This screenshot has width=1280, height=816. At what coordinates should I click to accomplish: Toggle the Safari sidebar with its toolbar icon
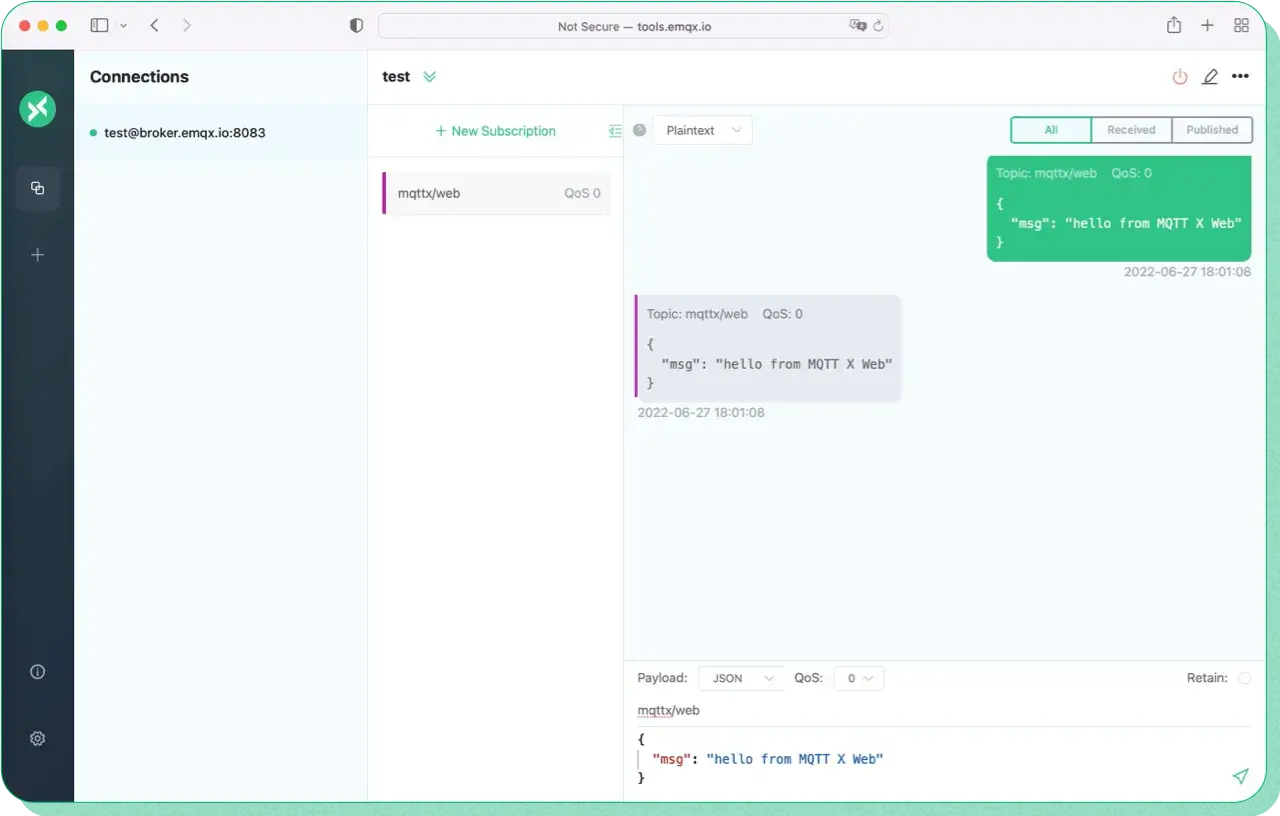(98, 25)
